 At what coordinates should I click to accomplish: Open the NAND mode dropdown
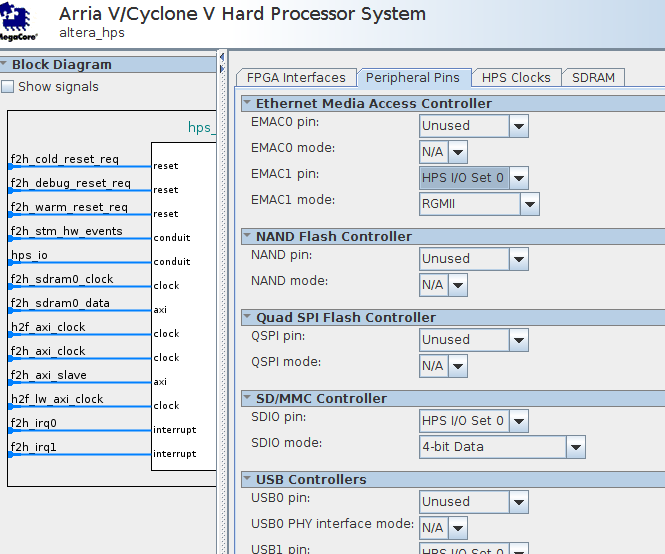tap(443, 285)
